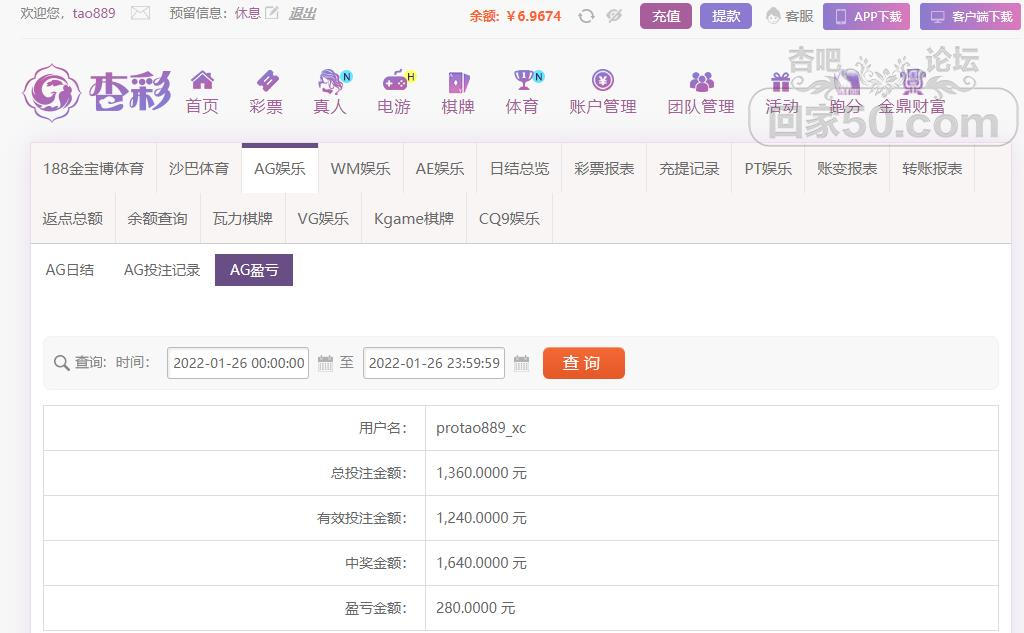Select the AG盈亏 sub-tab
The image size is (1024, 633).
click(254, 270)
